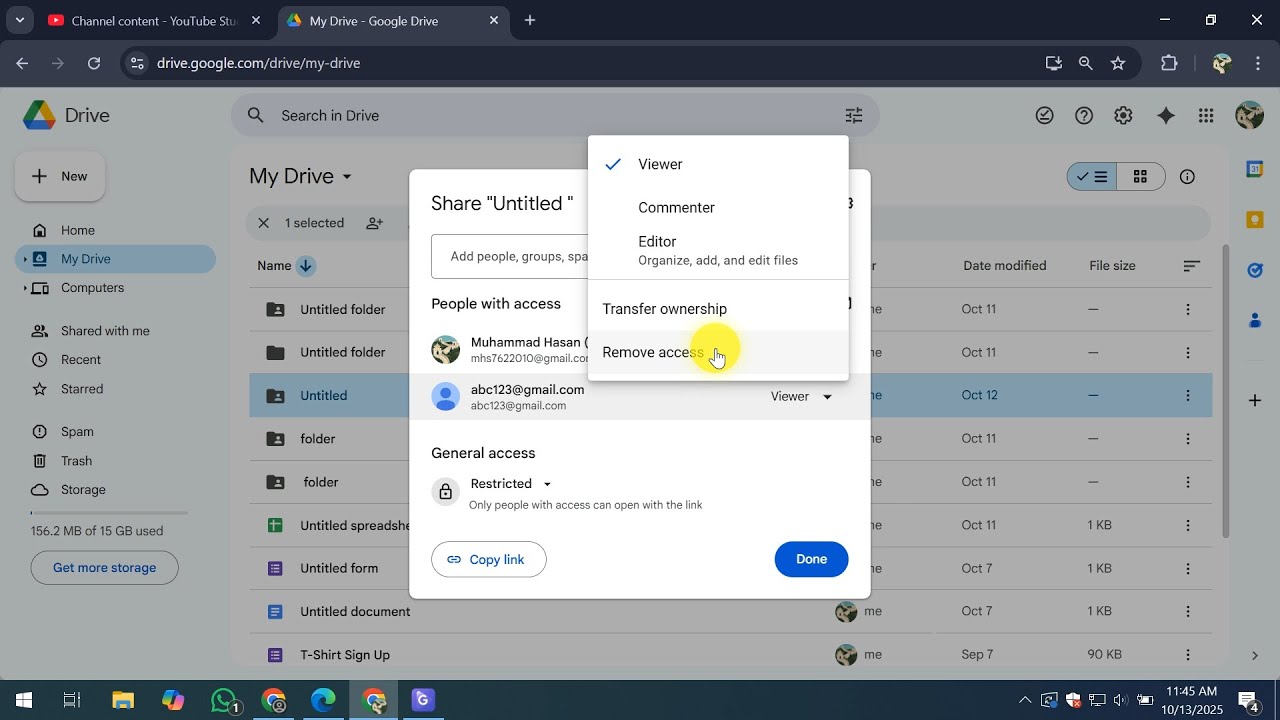Screen dimensions: 1280x720
Task: Open offline ready status icon
Action: coord(1044,116)
